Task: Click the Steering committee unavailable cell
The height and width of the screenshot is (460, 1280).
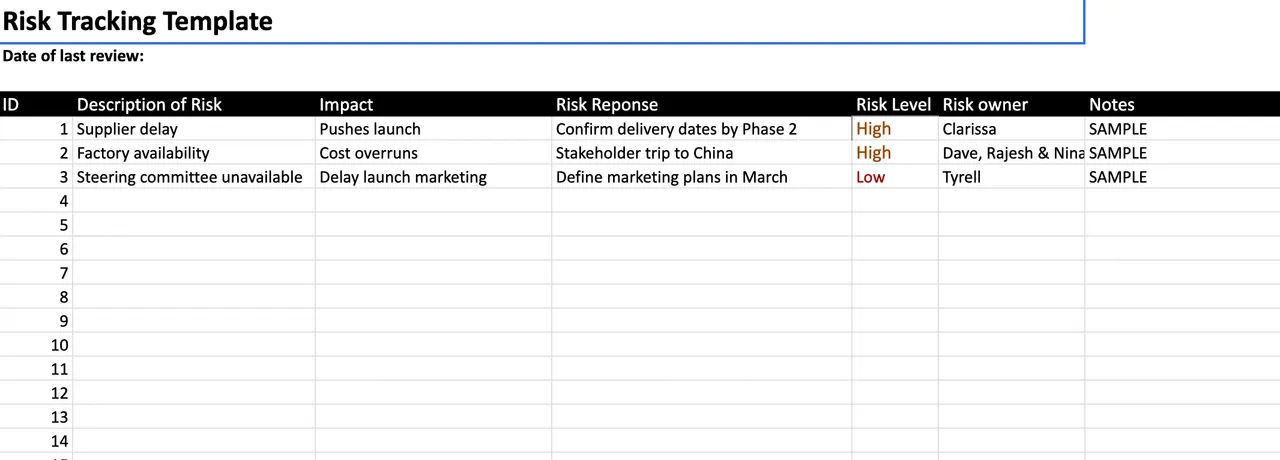Action: [194, 177]
